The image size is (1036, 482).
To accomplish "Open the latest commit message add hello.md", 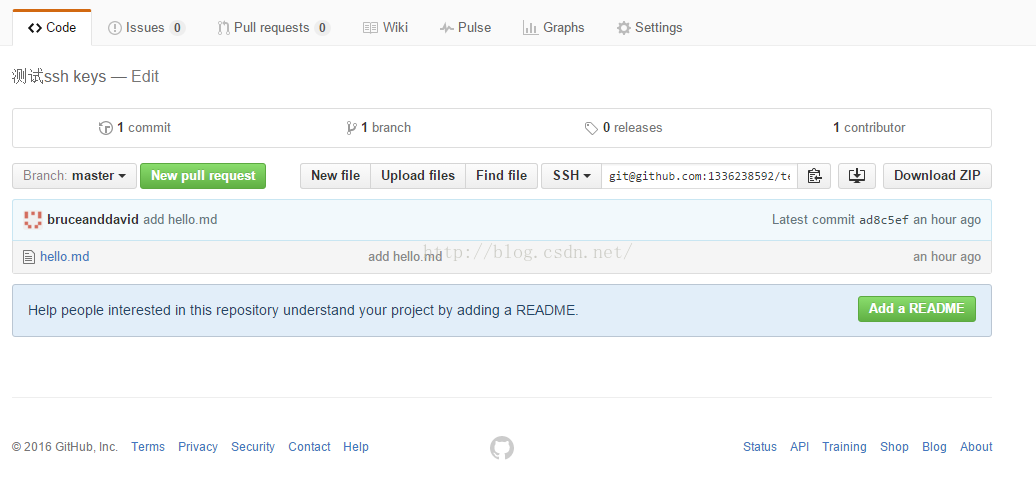I will pyautogui.click(x=180, y=220).
